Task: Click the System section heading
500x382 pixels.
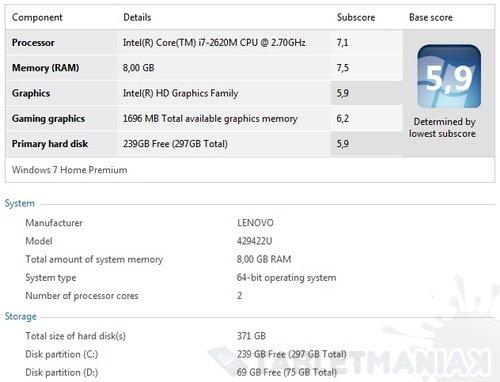Action: point(20,203)
